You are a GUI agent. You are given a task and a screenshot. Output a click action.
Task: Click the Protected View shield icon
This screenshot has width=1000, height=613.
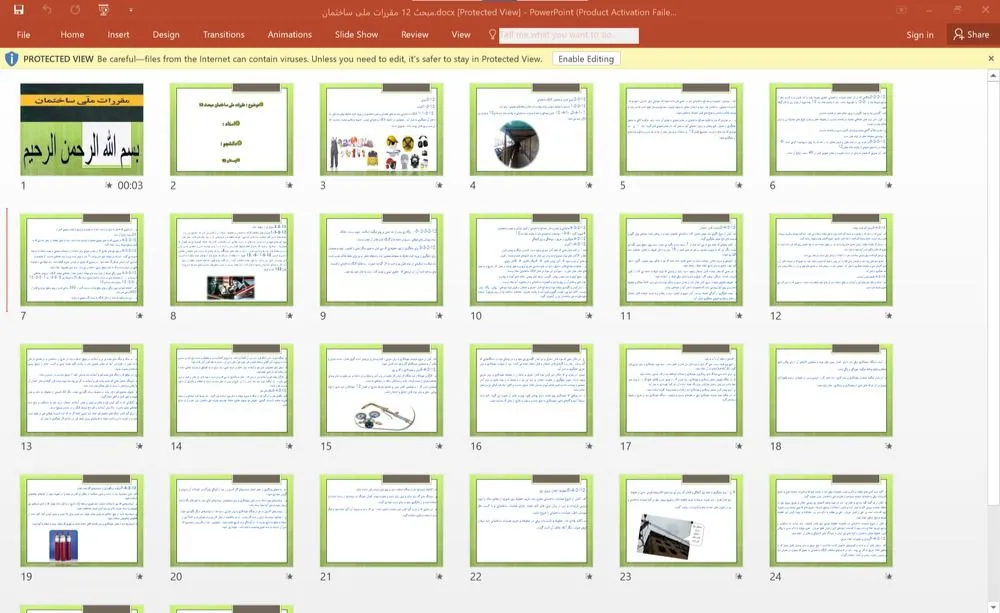[12, 59]
